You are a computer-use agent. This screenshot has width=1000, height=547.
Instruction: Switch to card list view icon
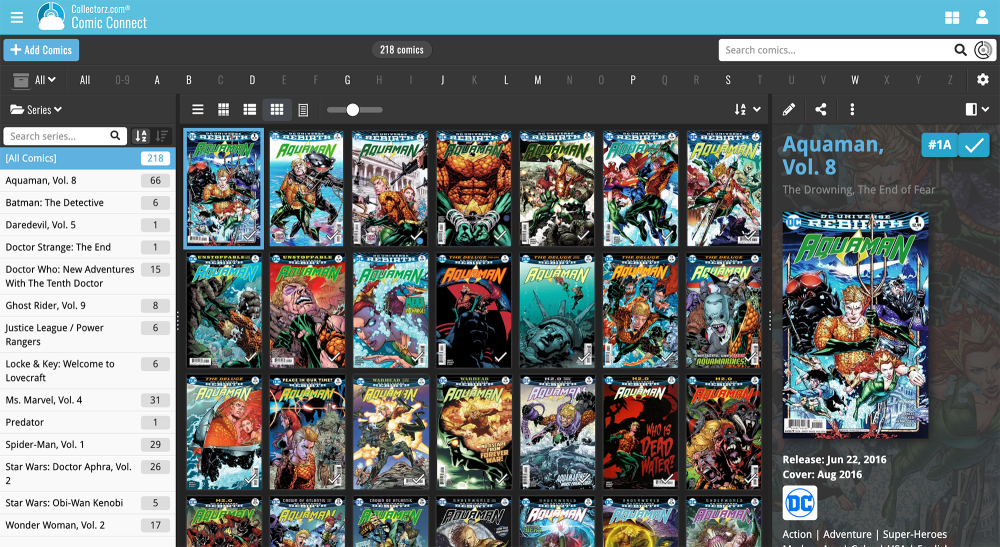[x=250, y=110]
